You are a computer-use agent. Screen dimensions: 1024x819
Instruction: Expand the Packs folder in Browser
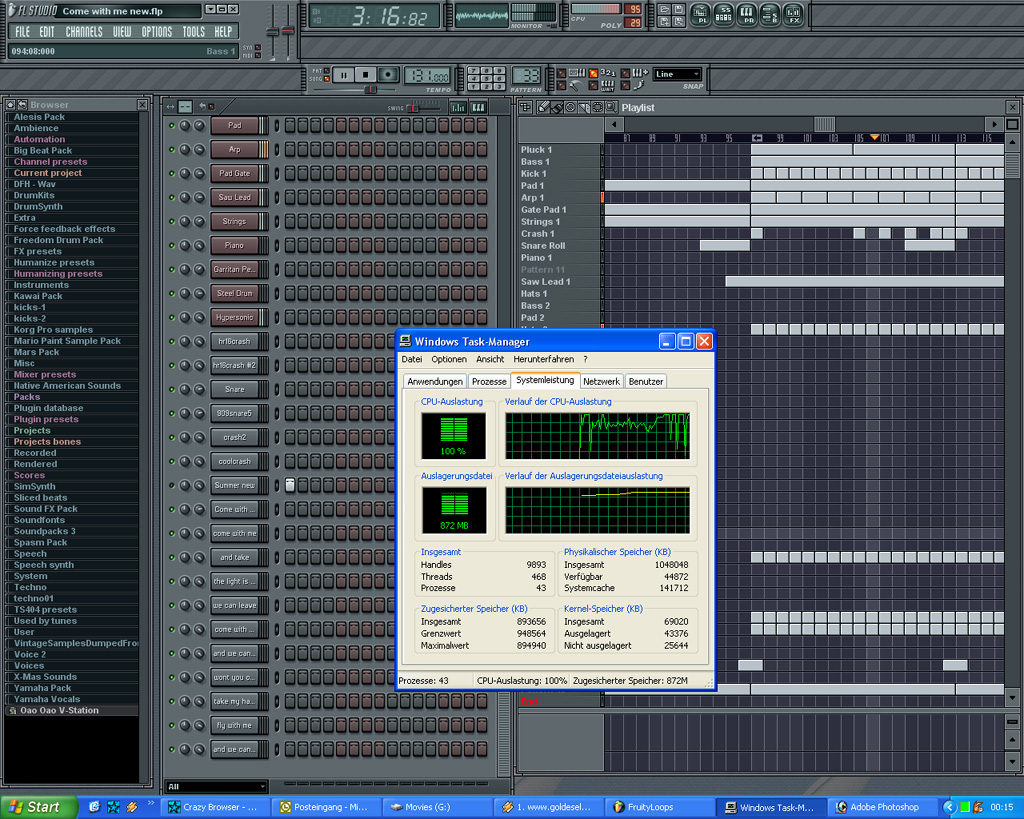(x=27, y=396)
